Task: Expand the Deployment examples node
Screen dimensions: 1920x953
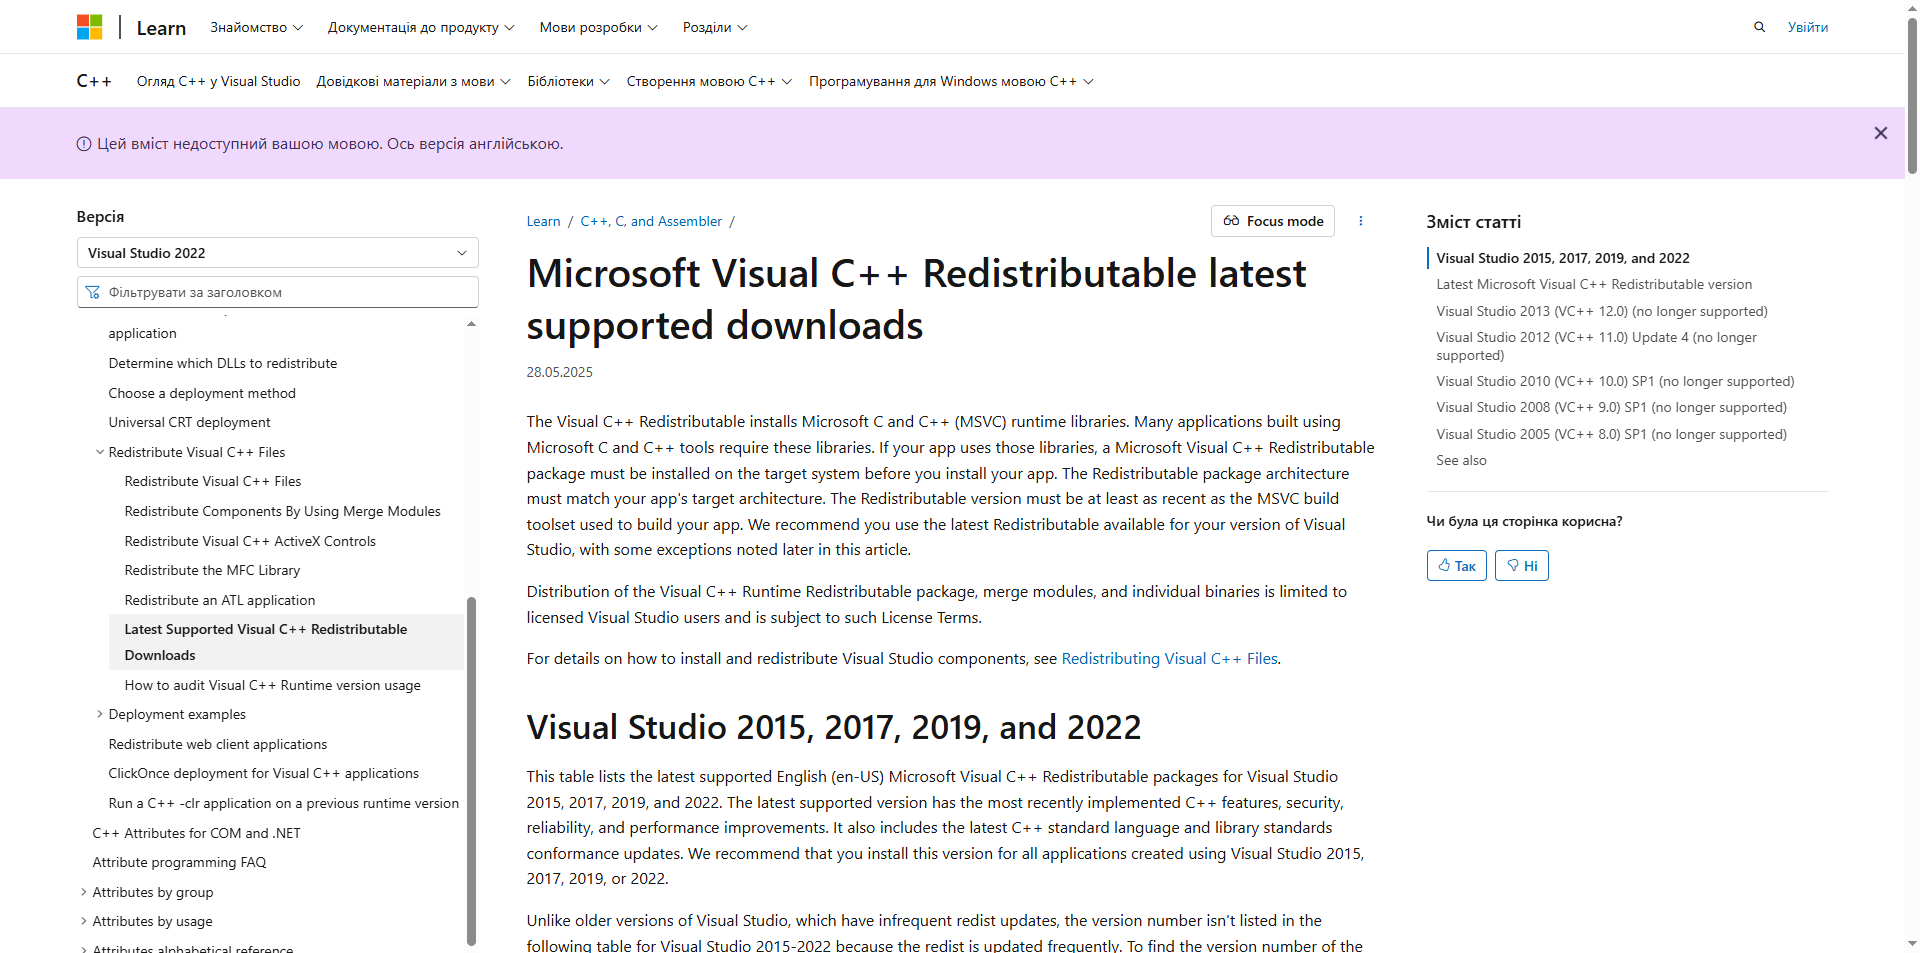Action: [x=100, y=714]
